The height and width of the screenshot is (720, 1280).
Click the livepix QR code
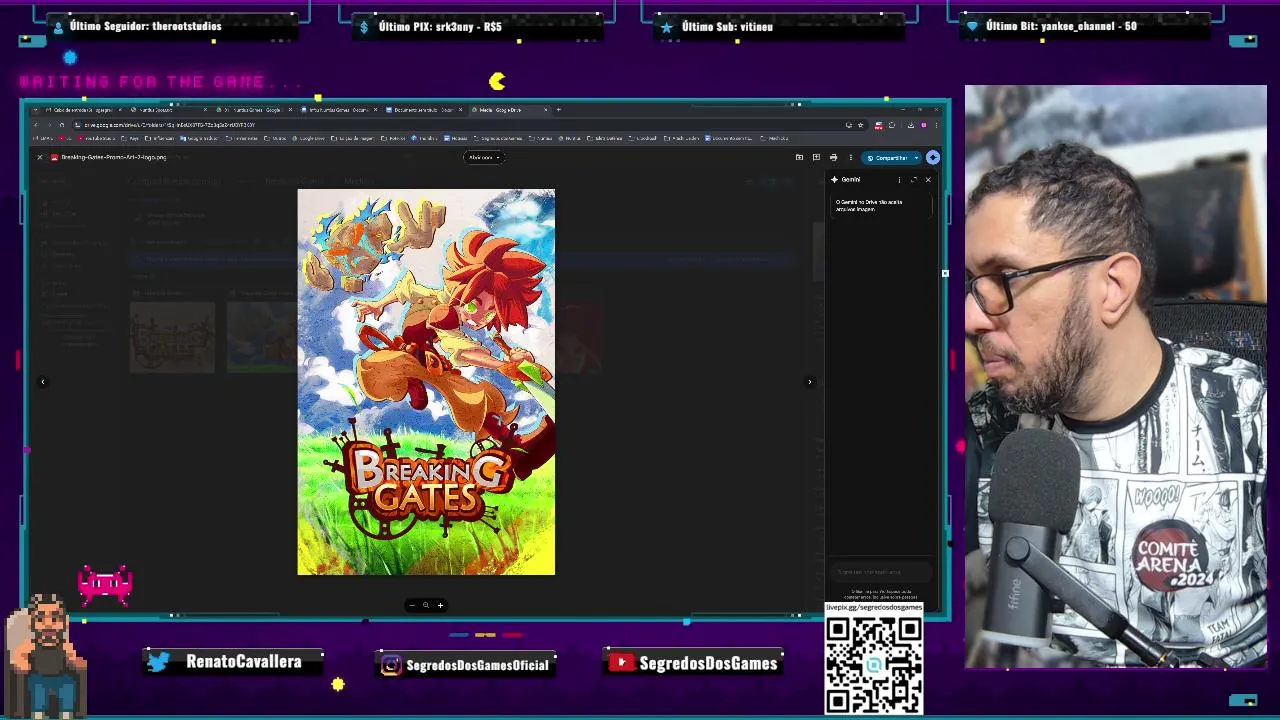[x=874, y=666]
